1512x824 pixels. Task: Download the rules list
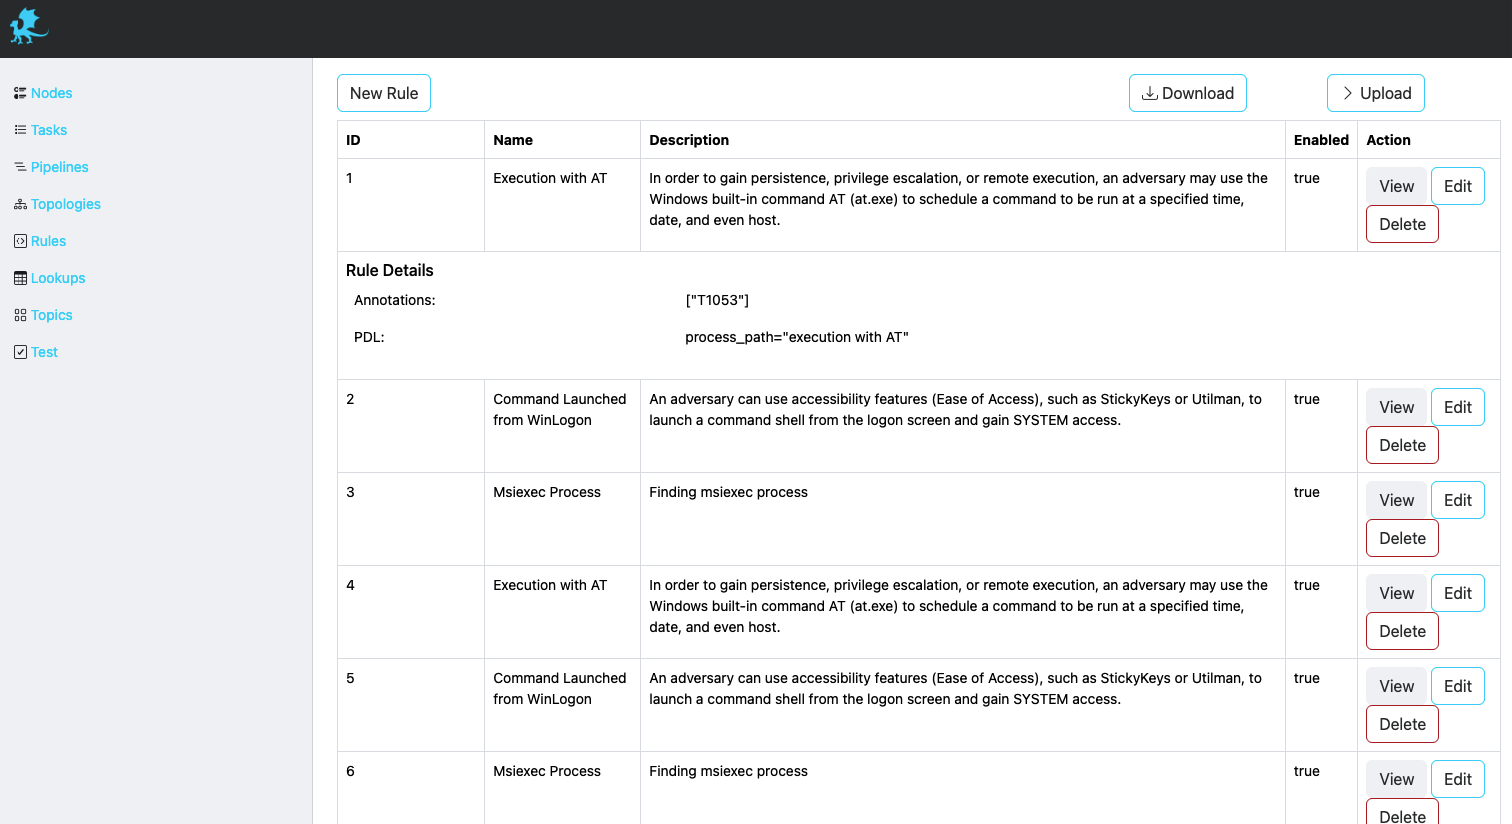(1187, 93)
